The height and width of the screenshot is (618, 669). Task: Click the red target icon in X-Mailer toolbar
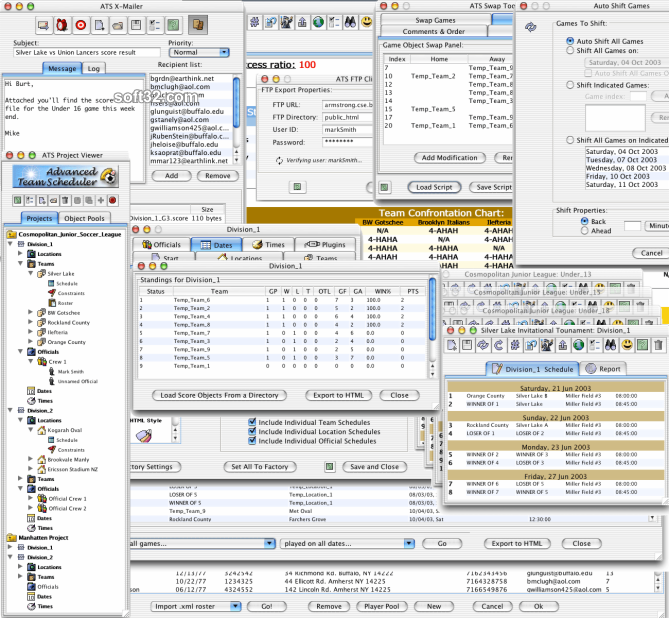click(x=81, y=25)
